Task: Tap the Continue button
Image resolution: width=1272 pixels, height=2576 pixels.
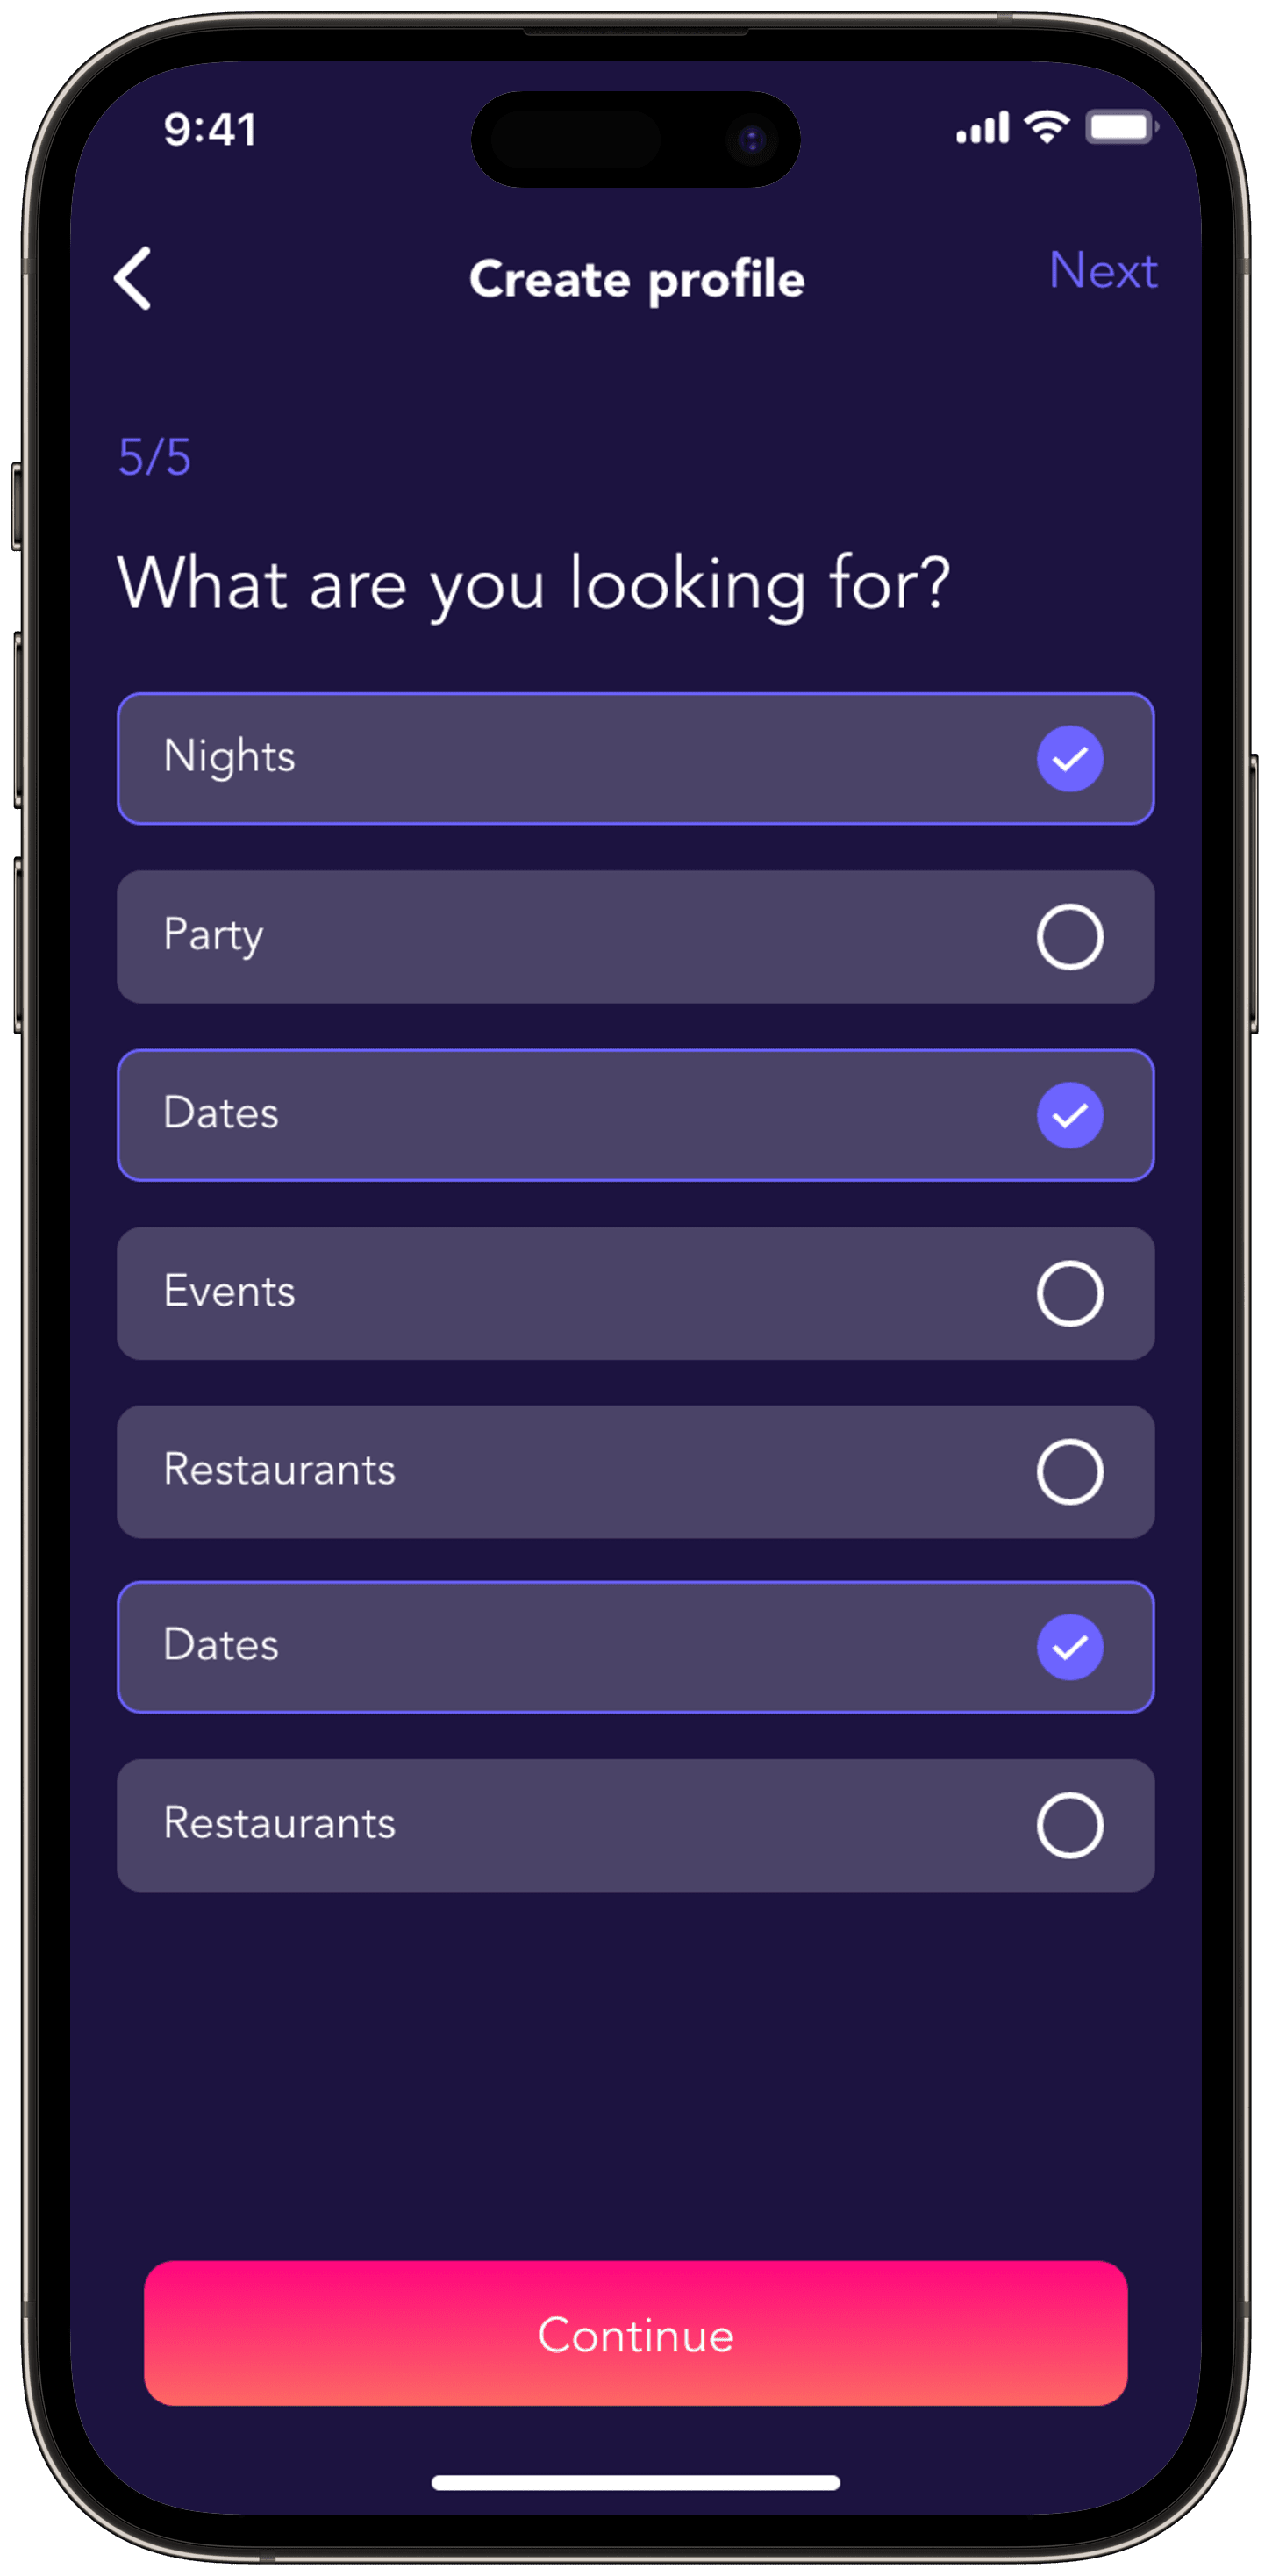Action: tap(635, 2333)
